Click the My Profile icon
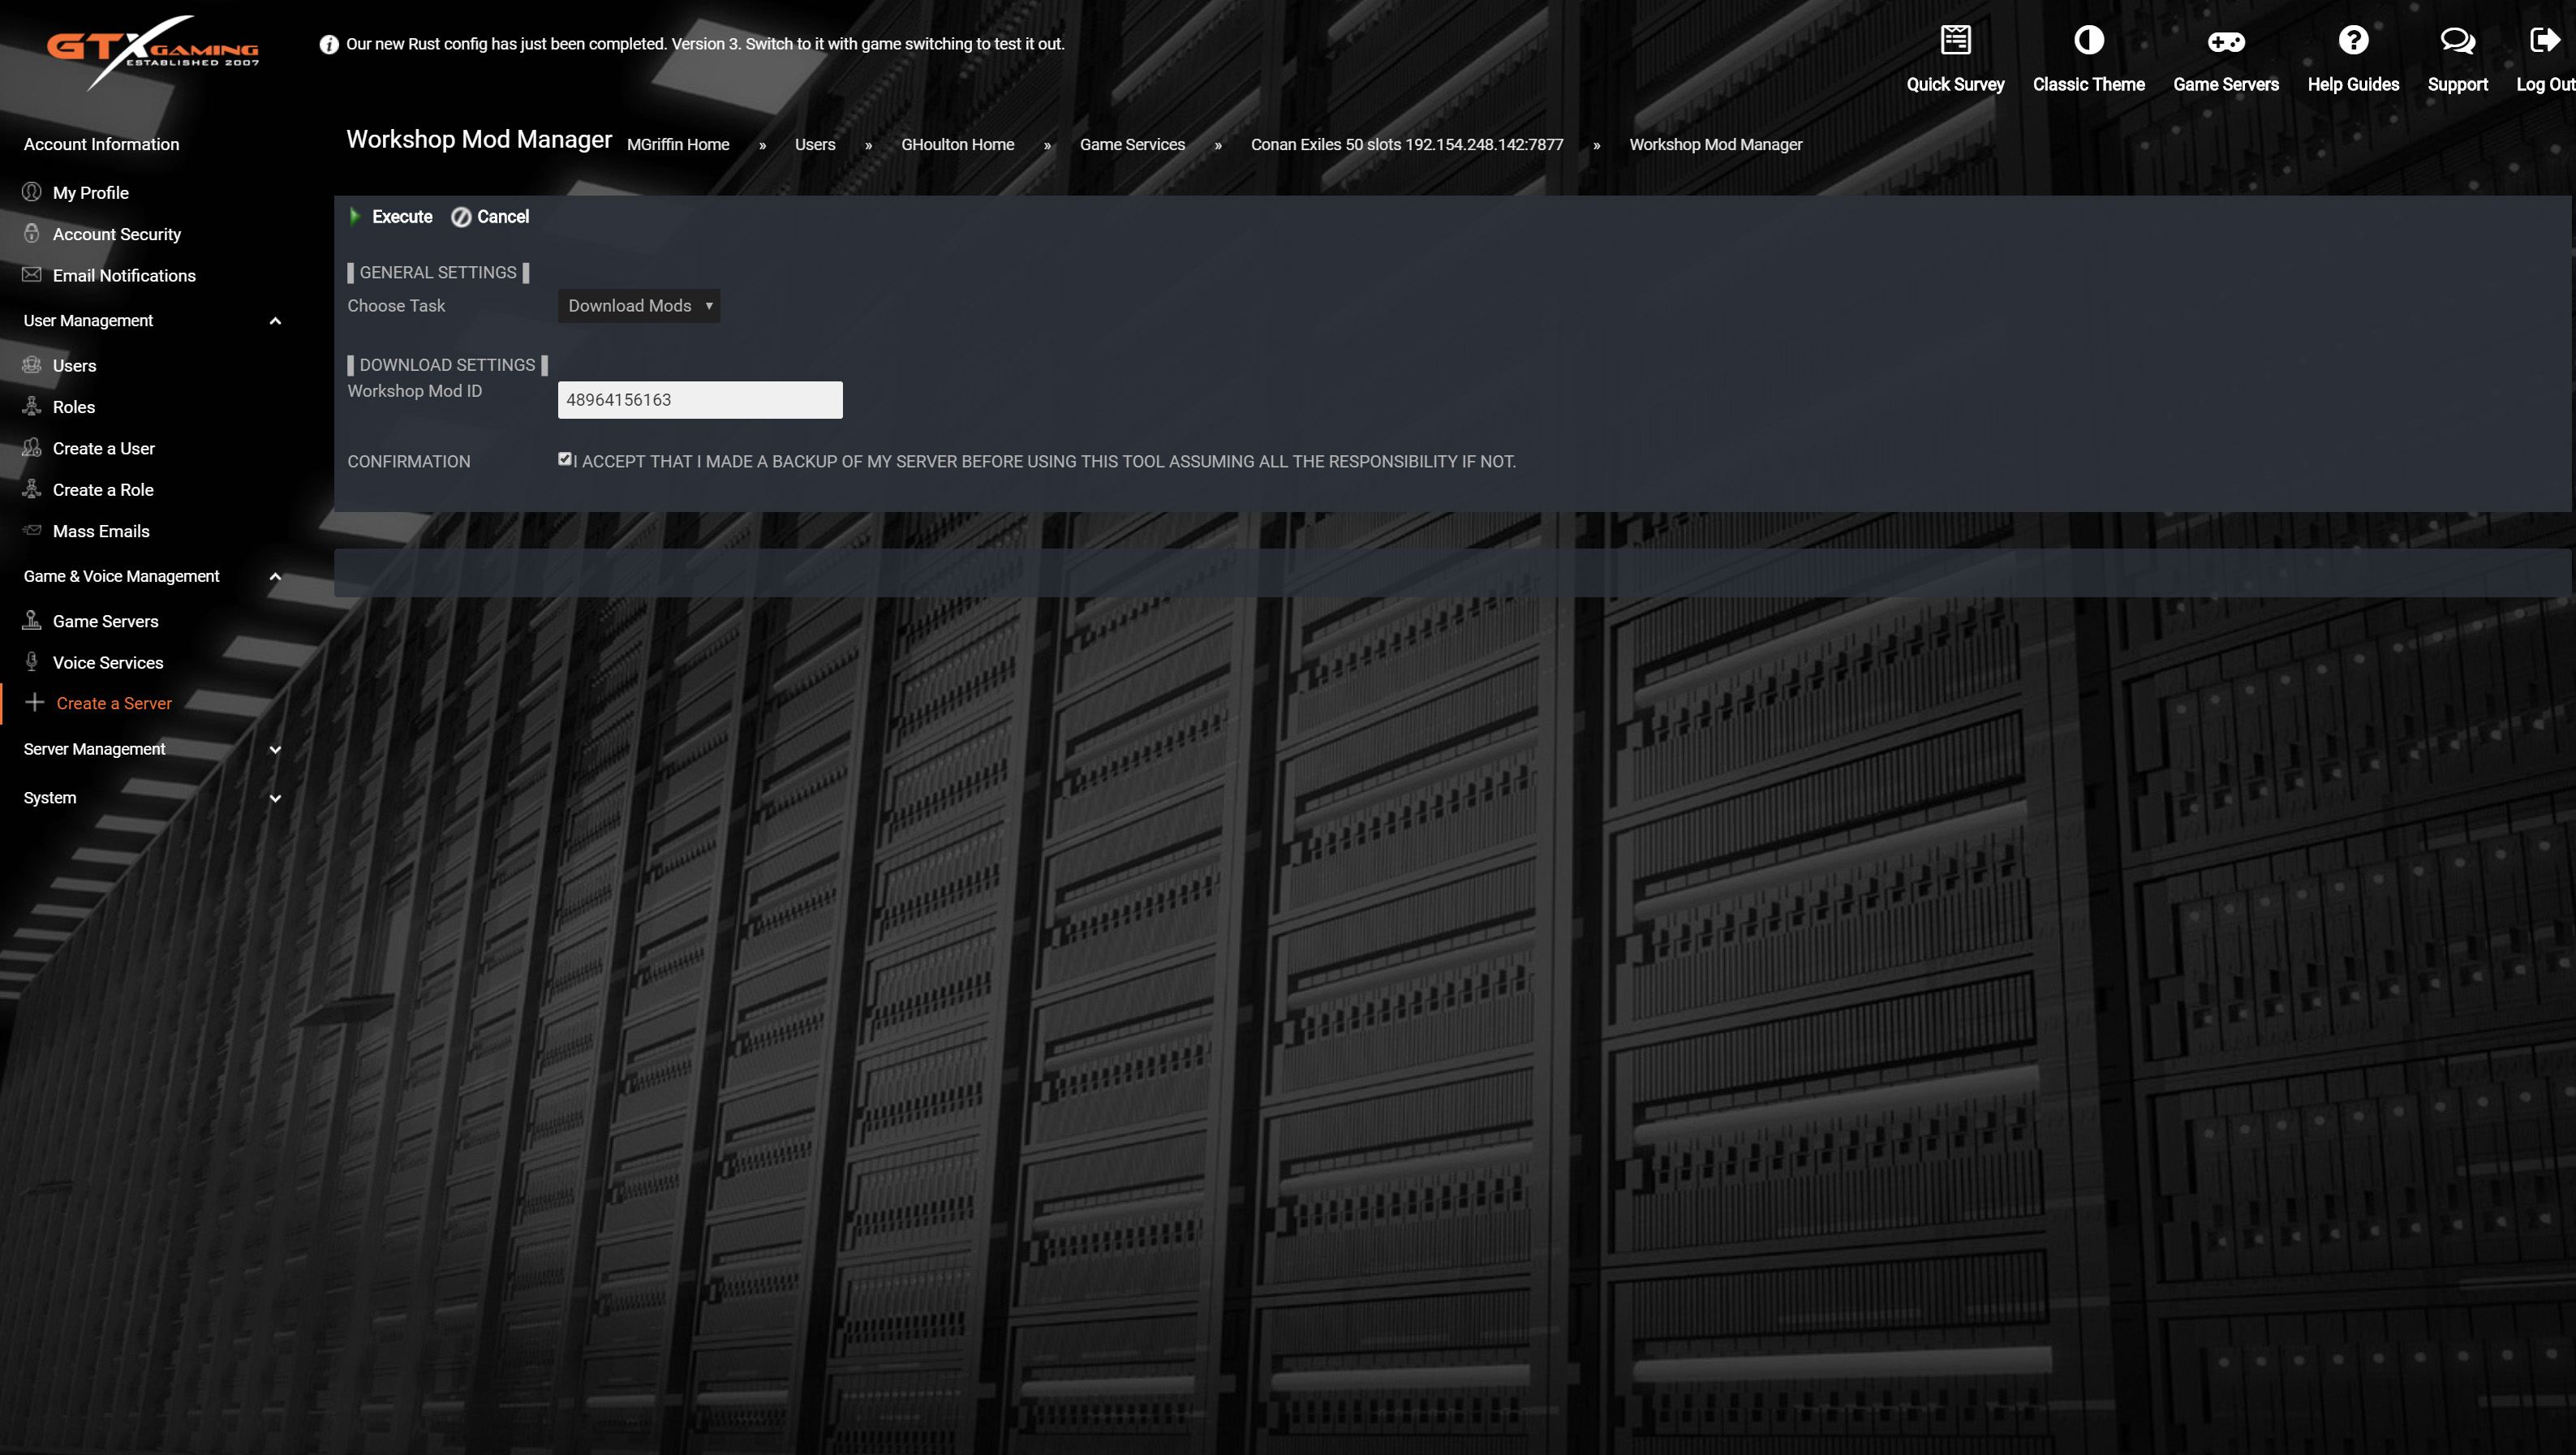Screen dimensions: 2576x1455 click(32, 191)
